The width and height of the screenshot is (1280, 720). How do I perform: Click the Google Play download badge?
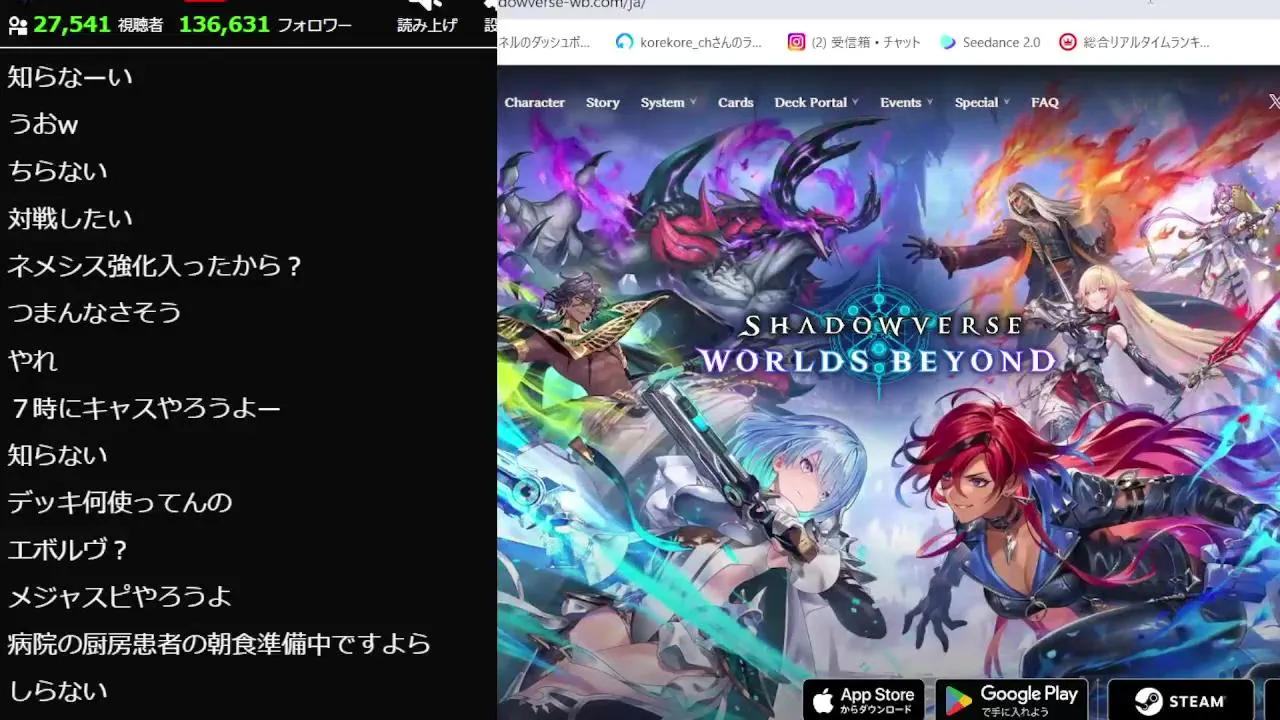click(1012, 700)
